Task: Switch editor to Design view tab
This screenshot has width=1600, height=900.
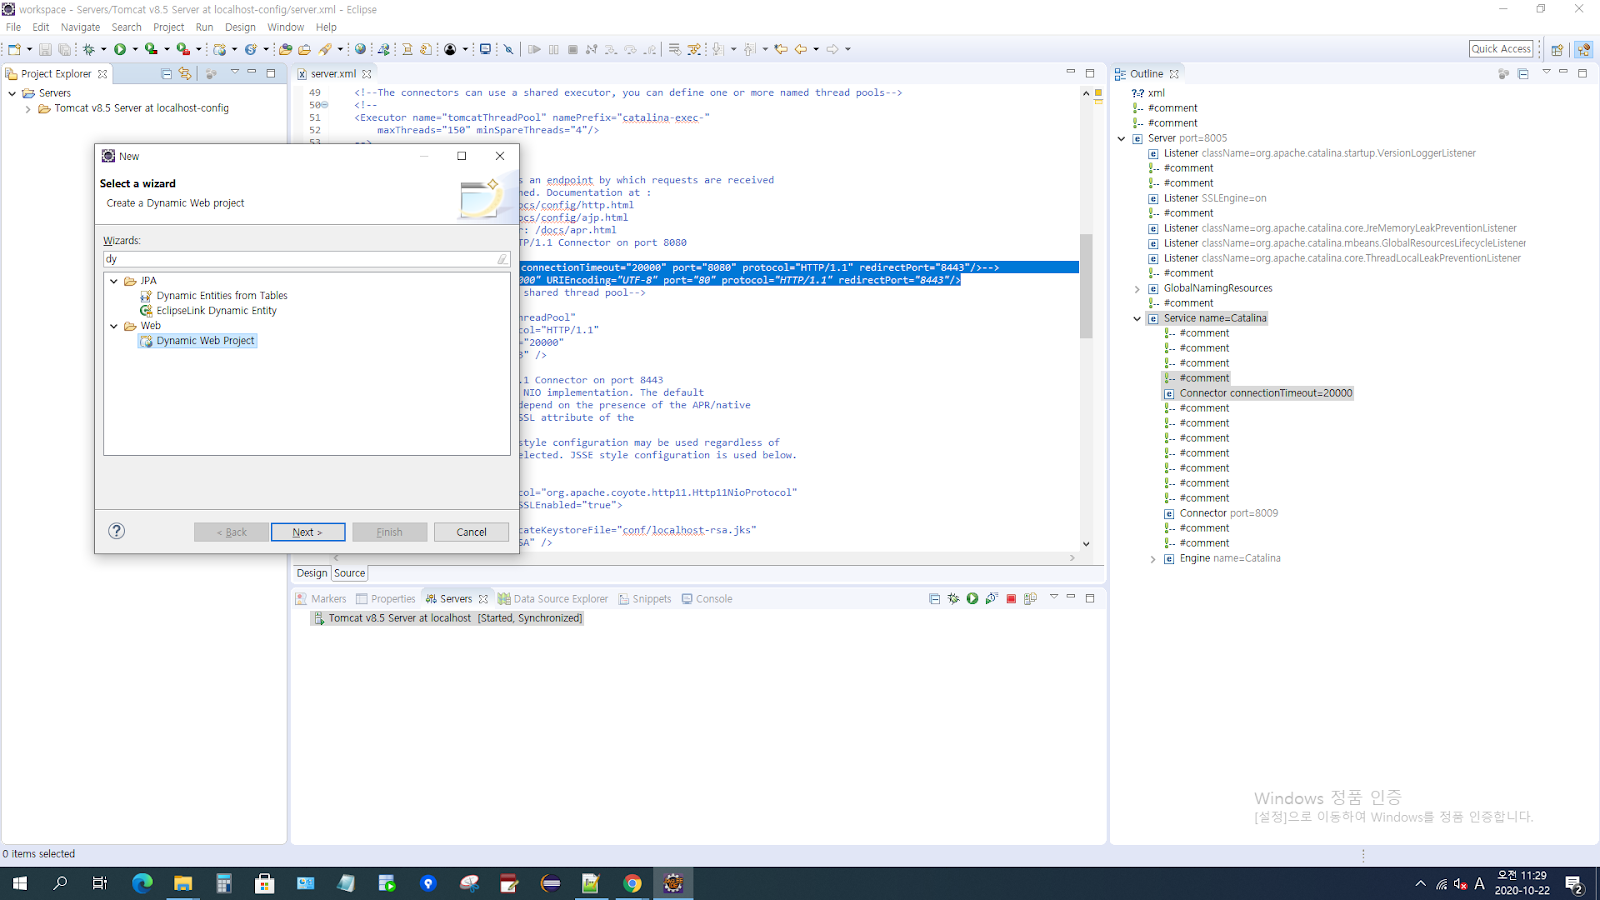Action: tap(312, 573)
